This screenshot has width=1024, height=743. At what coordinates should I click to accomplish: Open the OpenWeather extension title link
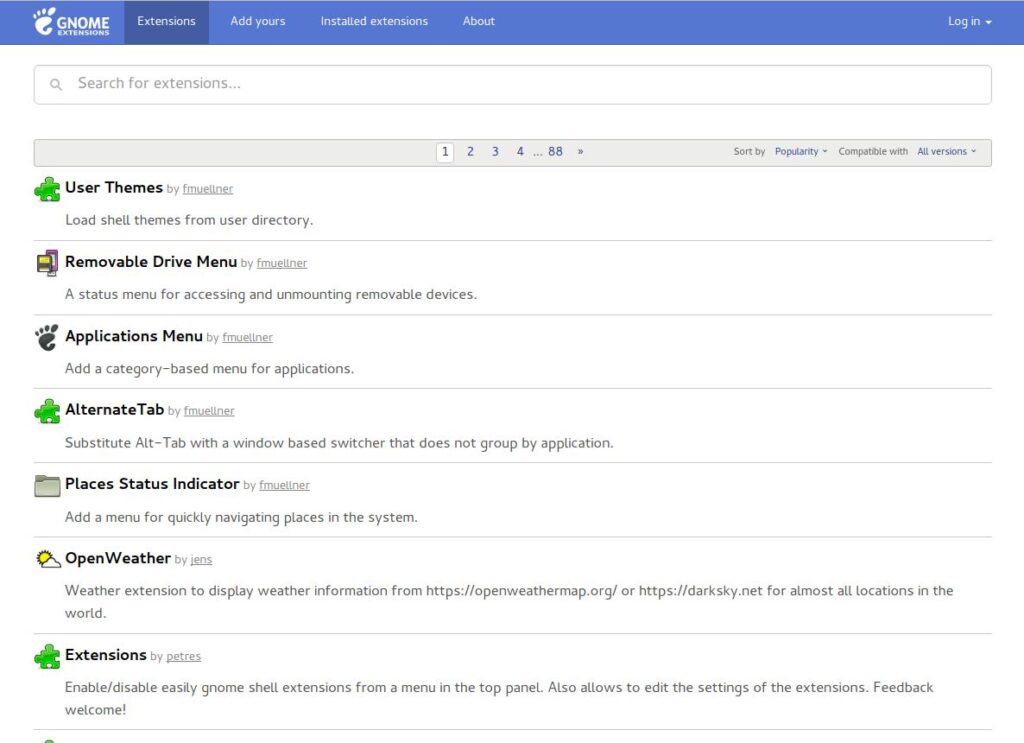[118, 558]
